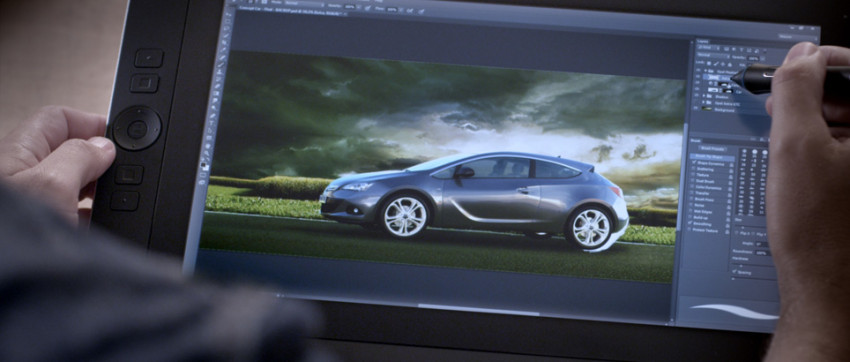Click lock icon beside Color Dynamics
Viewport: 850px width, 362px height.
(730, 189)
